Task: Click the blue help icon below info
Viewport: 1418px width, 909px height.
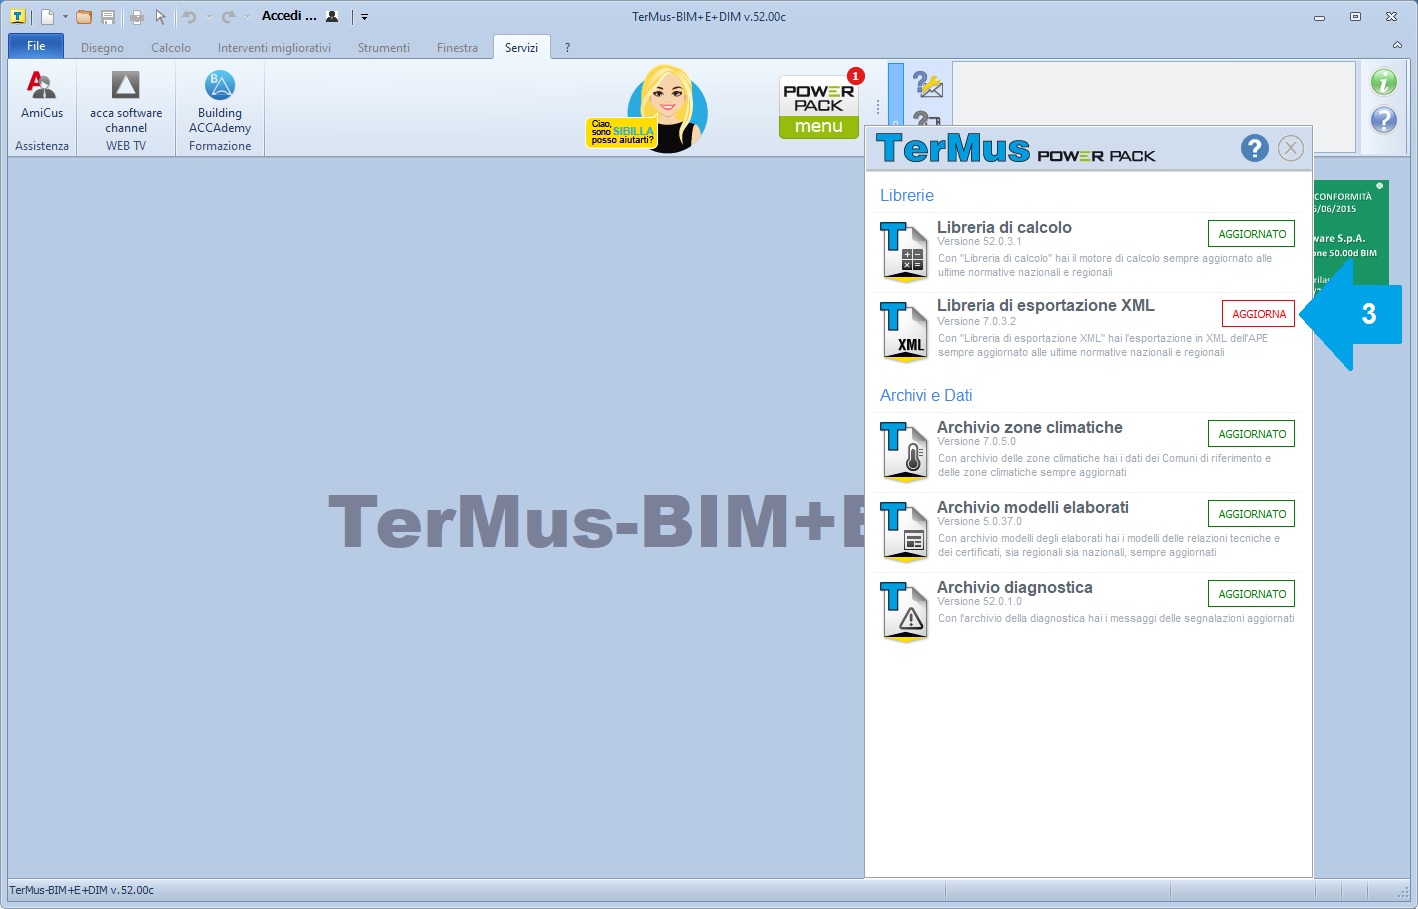Action: tap(1383, 120)
